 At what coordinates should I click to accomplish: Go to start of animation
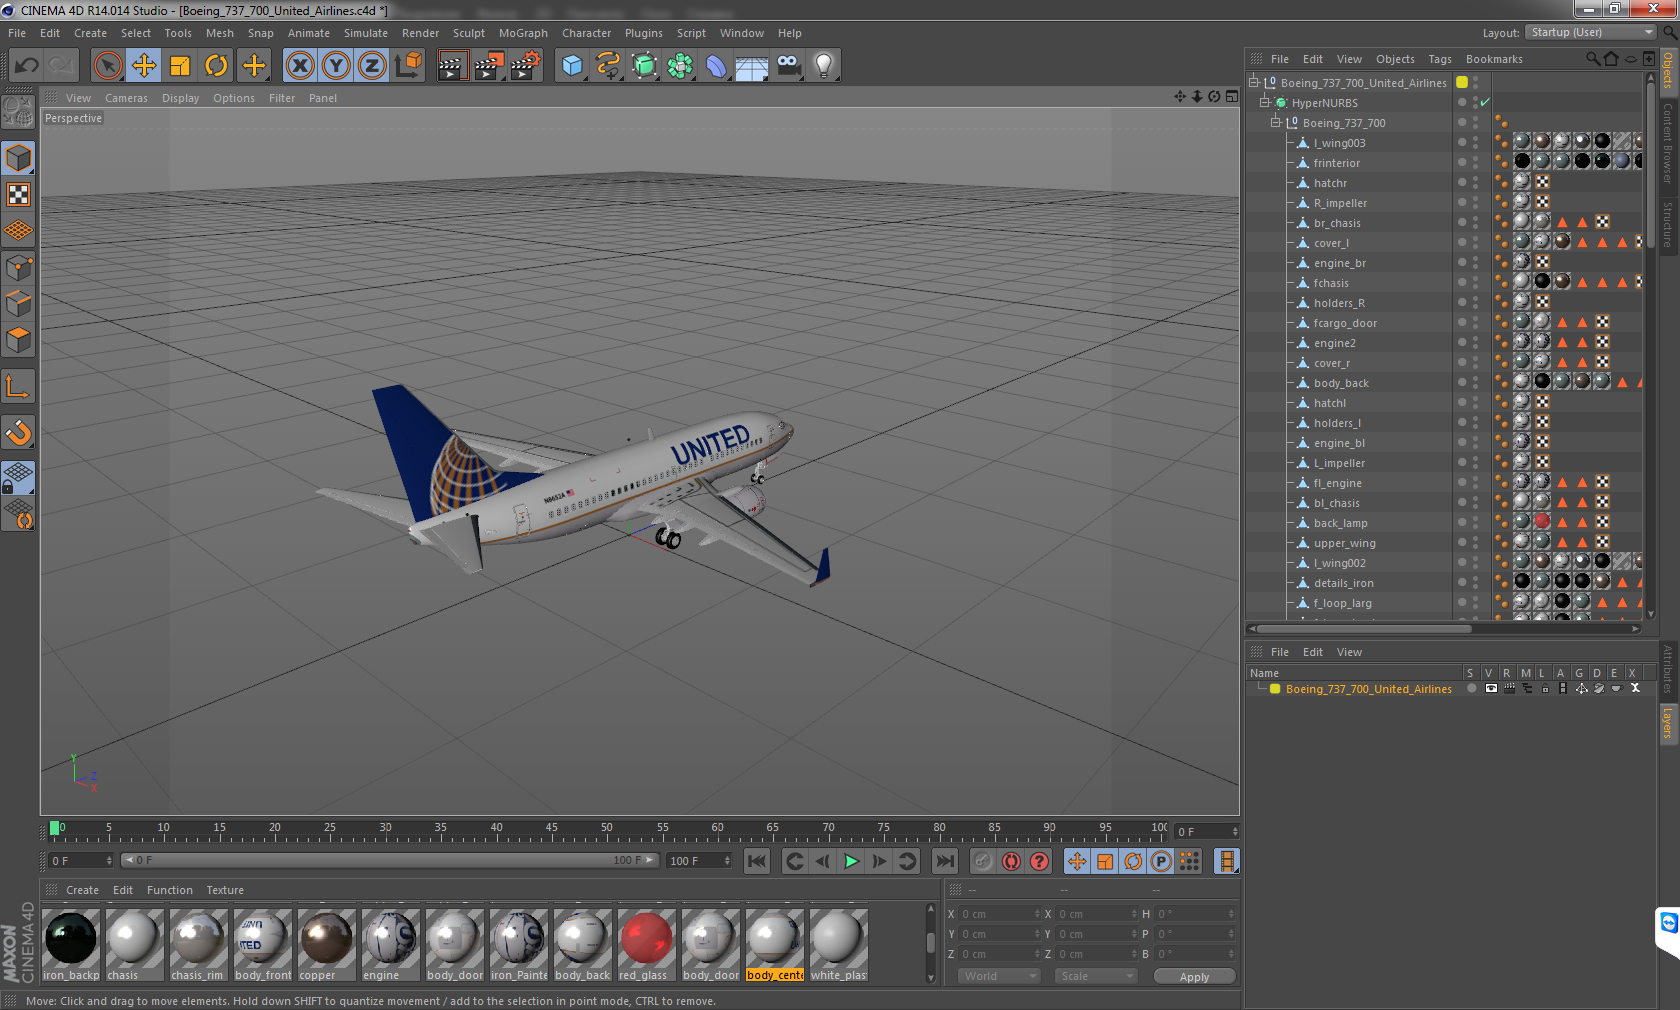coord(757,861)
